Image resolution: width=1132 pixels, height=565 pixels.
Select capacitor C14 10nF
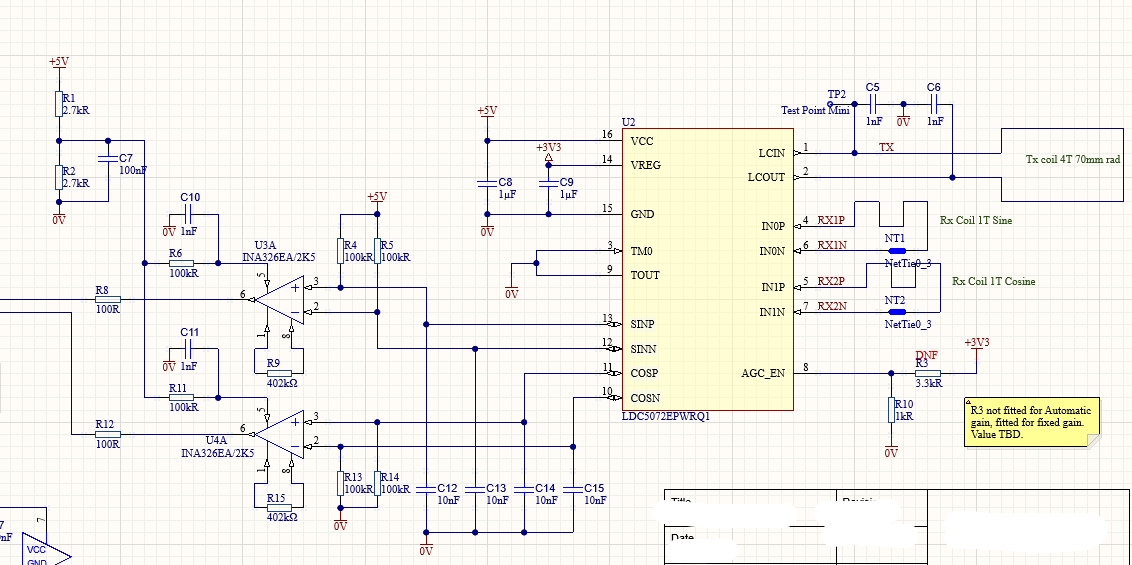(524, 489)
